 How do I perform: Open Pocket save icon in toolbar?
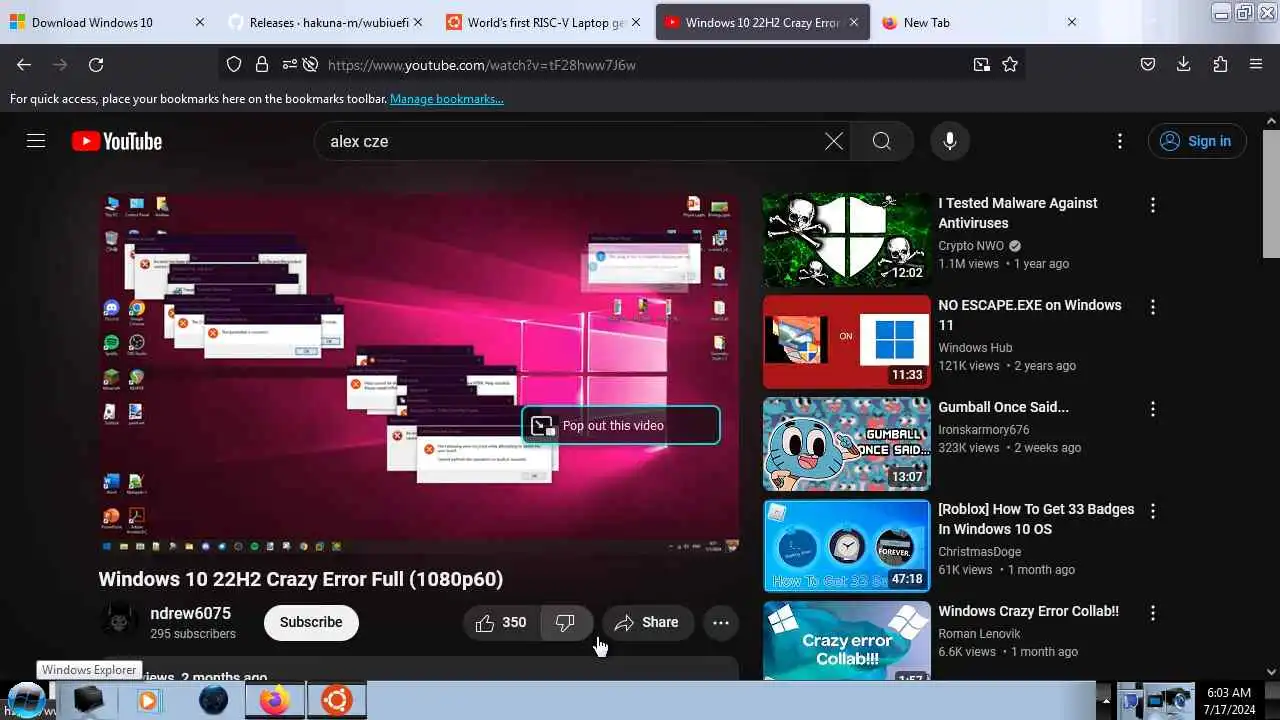pos(1148,64)
